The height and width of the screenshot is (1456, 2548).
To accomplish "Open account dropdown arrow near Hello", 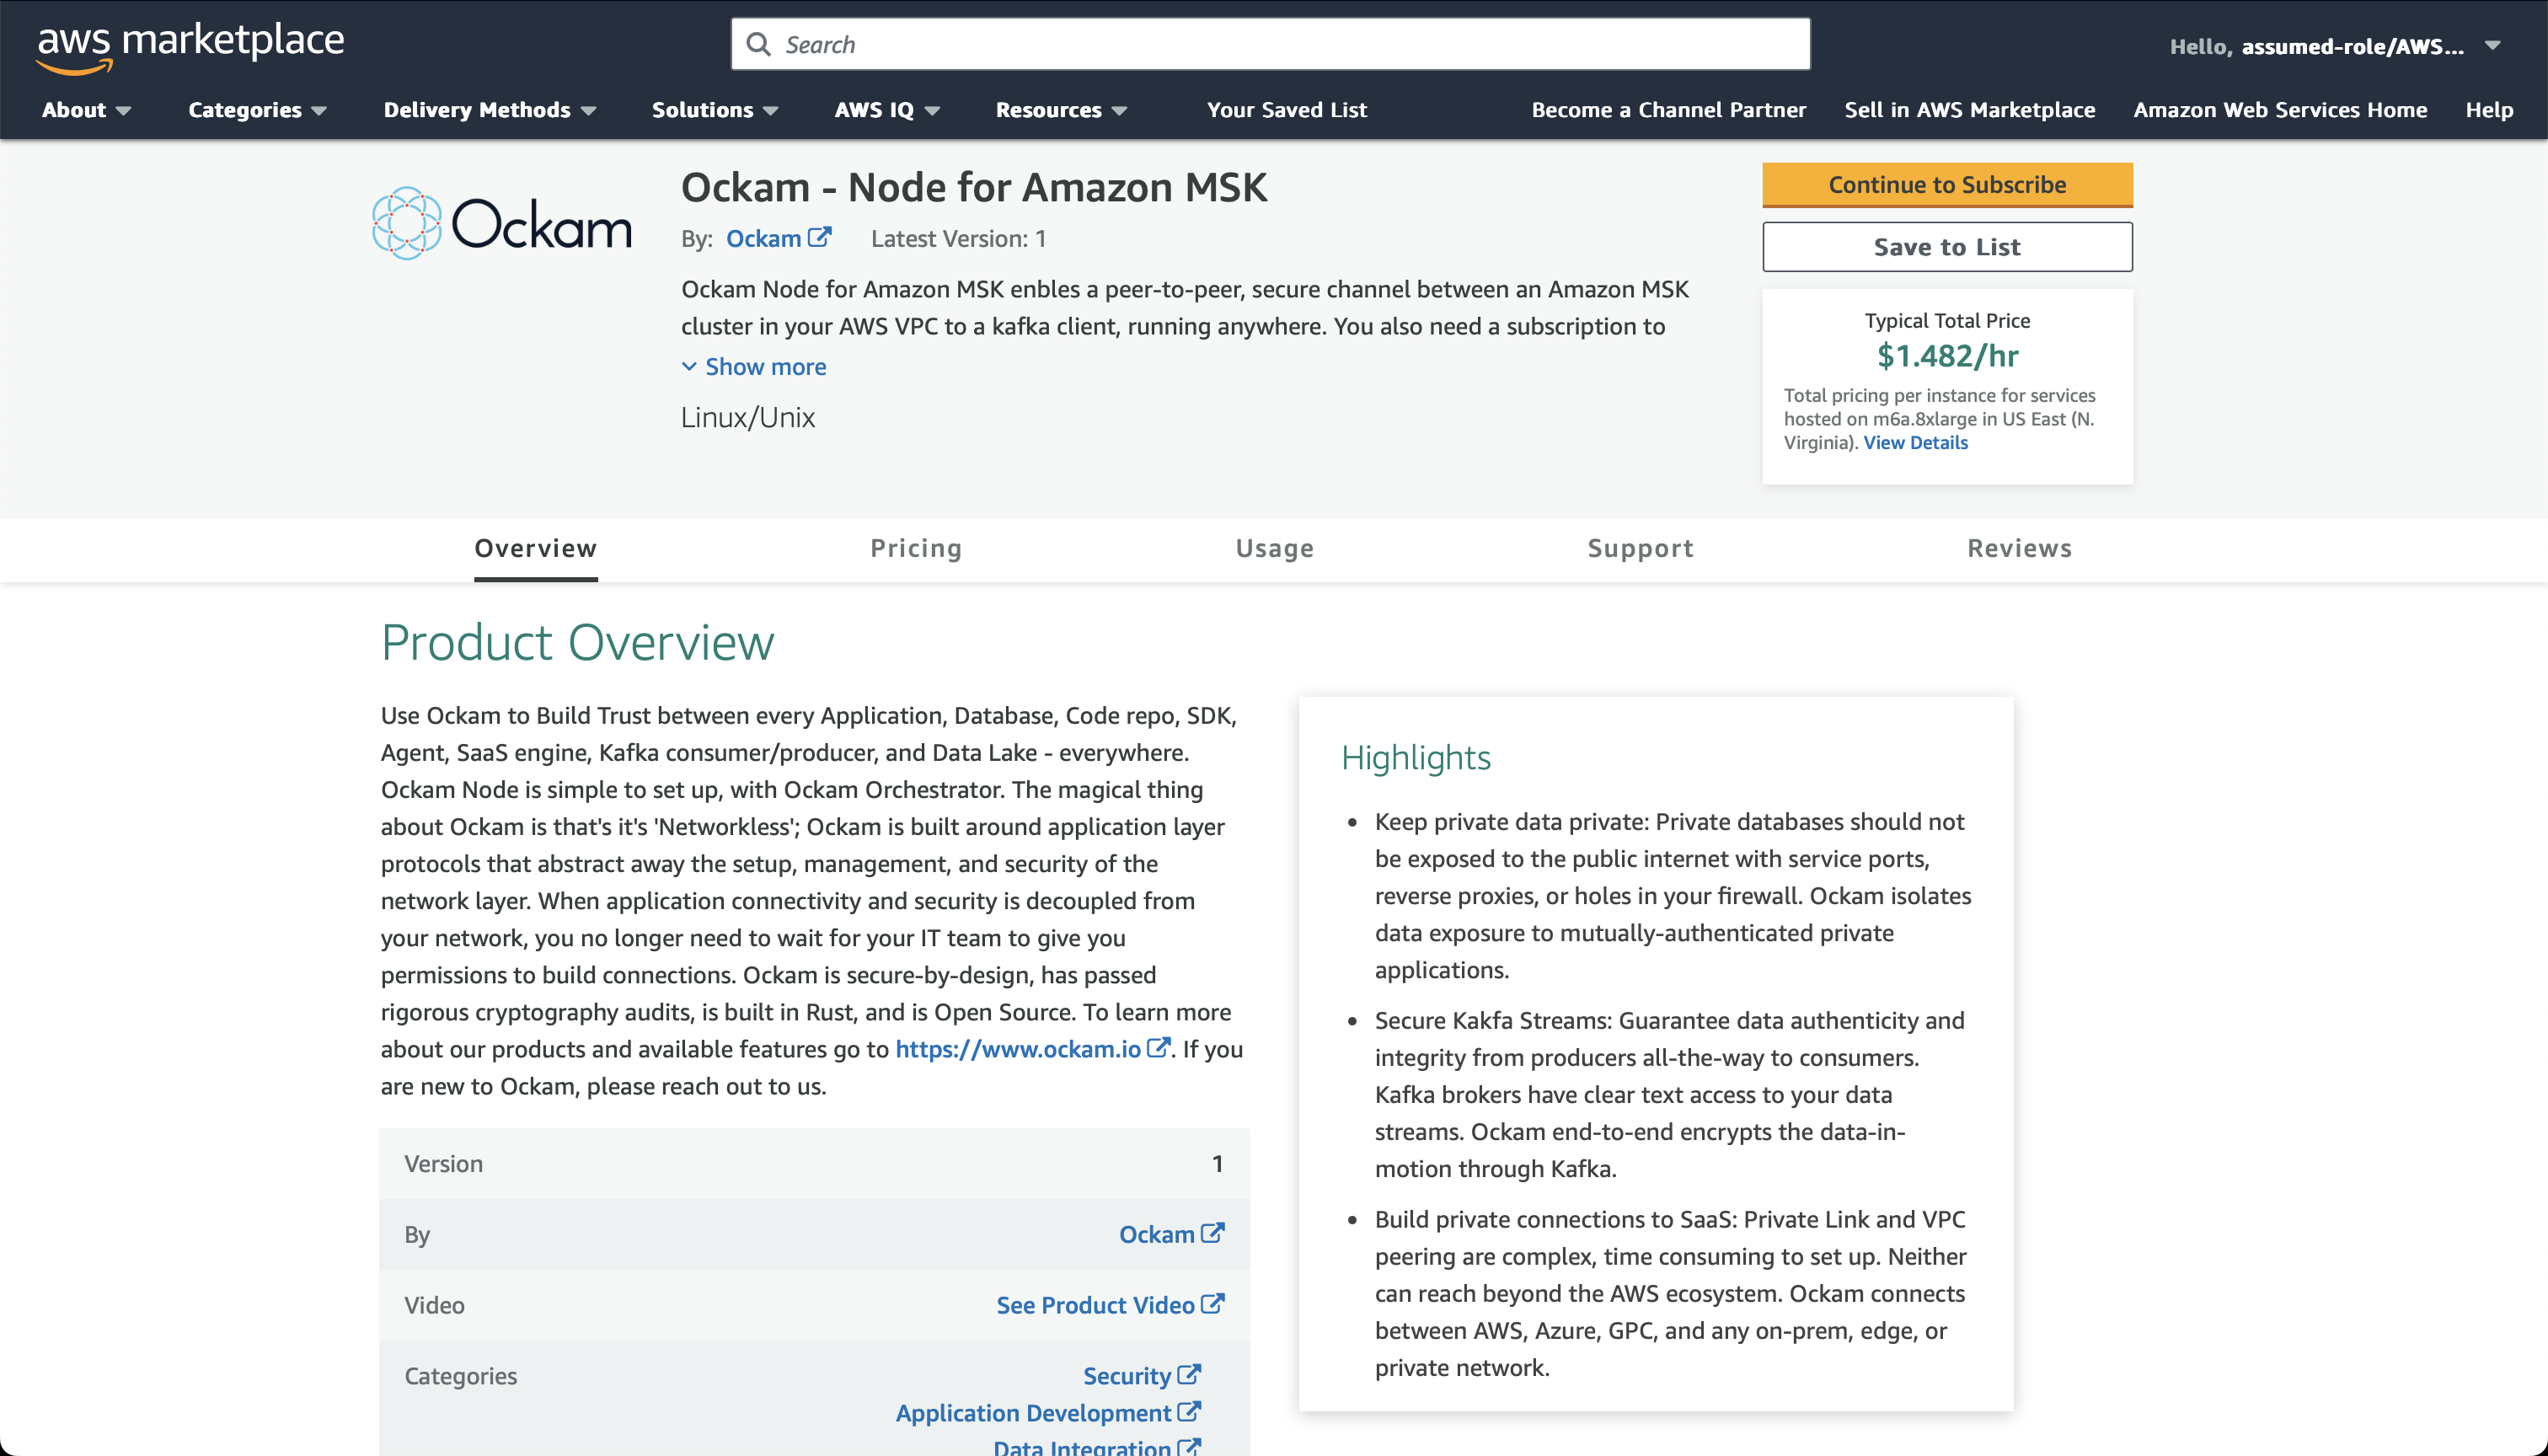I will tap(2492, 46).
